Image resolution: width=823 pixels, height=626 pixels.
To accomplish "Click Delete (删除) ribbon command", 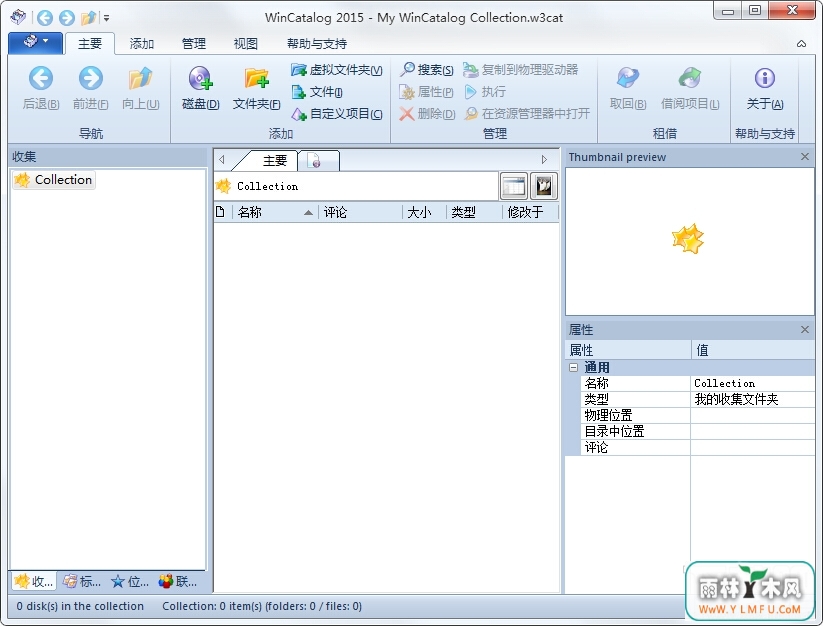I will point(427,114).
